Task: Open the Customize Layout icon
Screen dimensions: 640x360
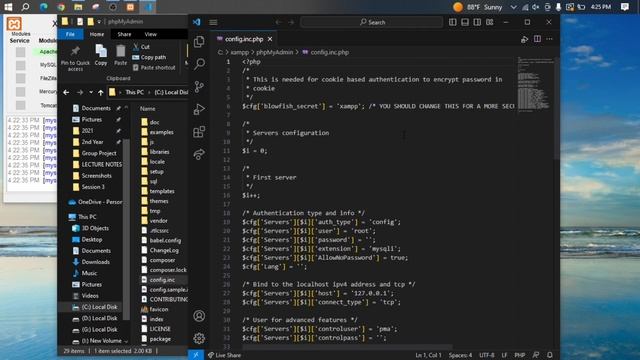Action: pyautogui.click(x=490, y=22)
